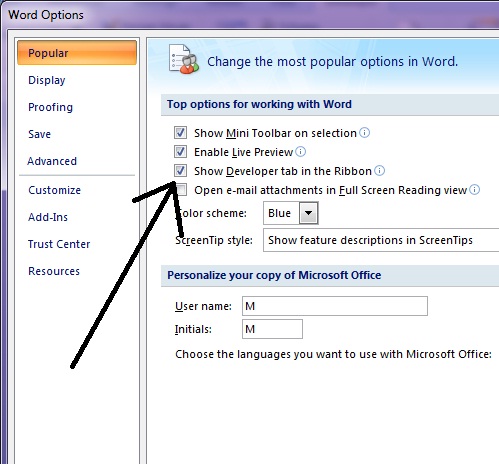Open the ScreenTip style dropdown
This screenshot has width=499, height=464.
click(381, 240)
